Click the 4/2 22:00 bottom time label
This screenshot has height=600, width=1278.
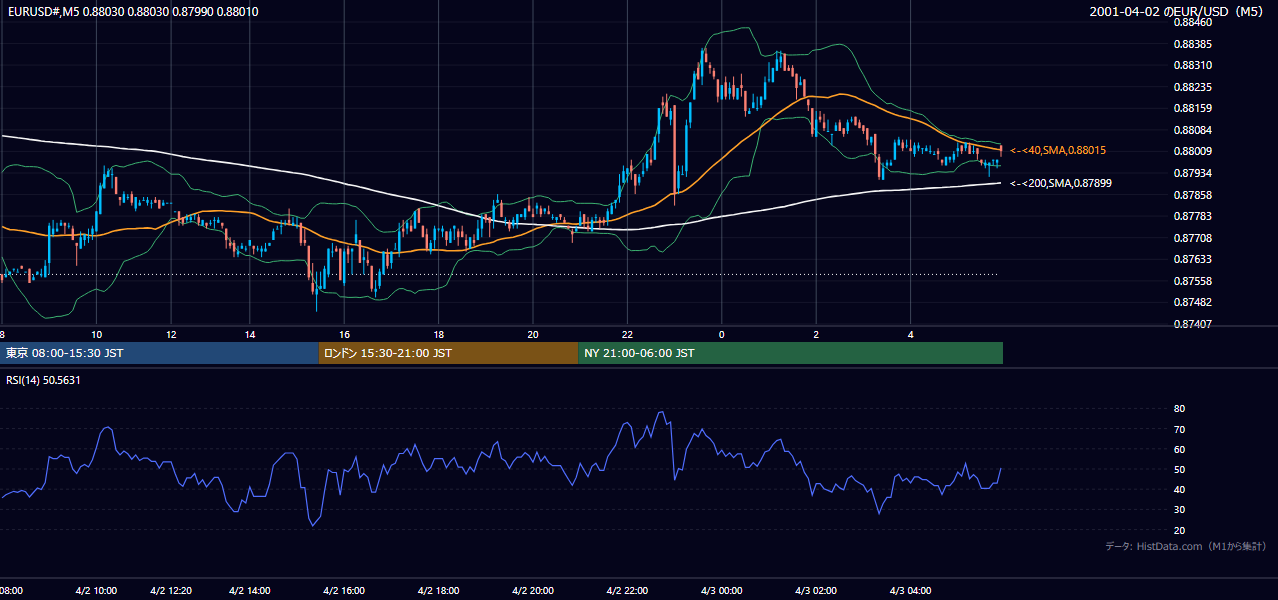click(627, 590)
